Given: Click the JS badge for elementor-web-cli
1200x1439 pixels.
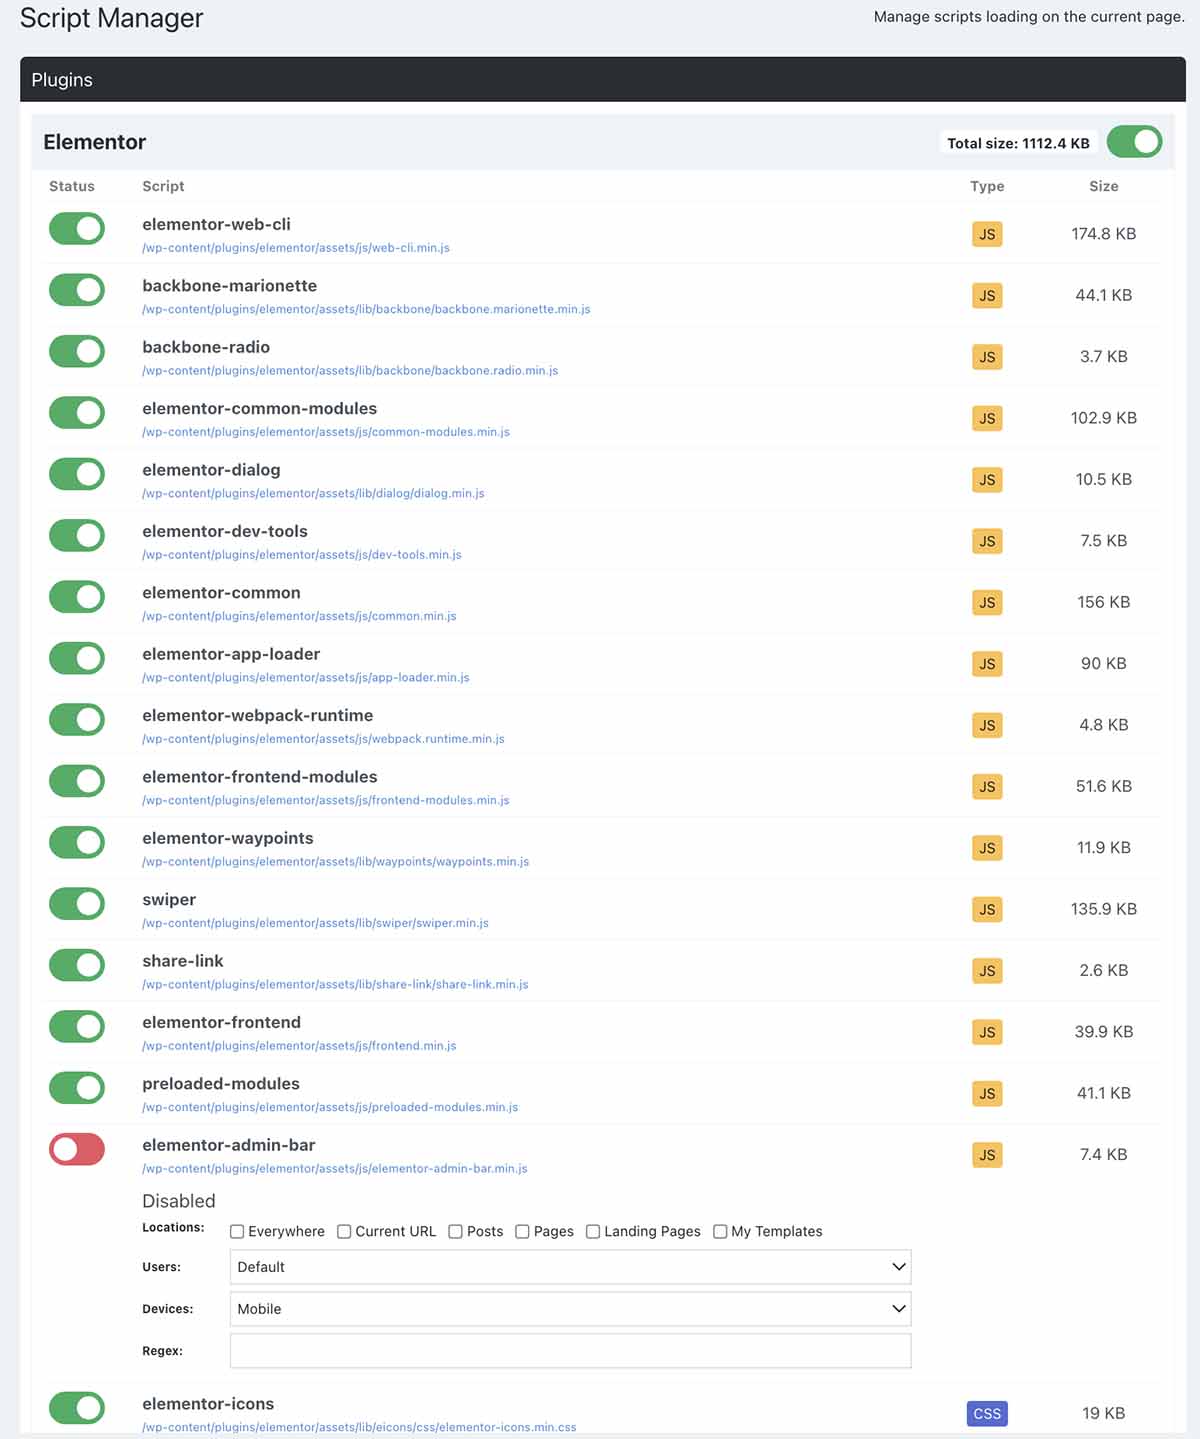Looking at the screenshot, I should 987,234.
